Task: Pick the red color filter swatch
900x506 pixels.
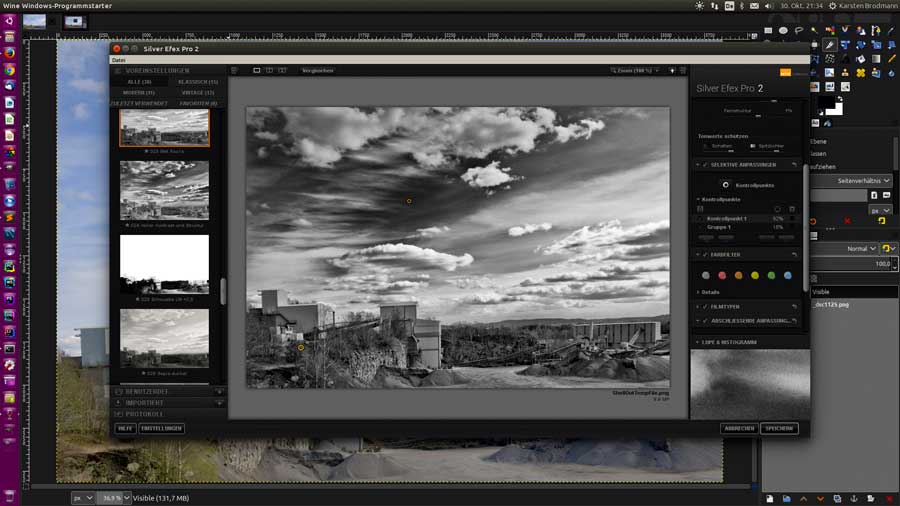Action: (x=722, y=275)
